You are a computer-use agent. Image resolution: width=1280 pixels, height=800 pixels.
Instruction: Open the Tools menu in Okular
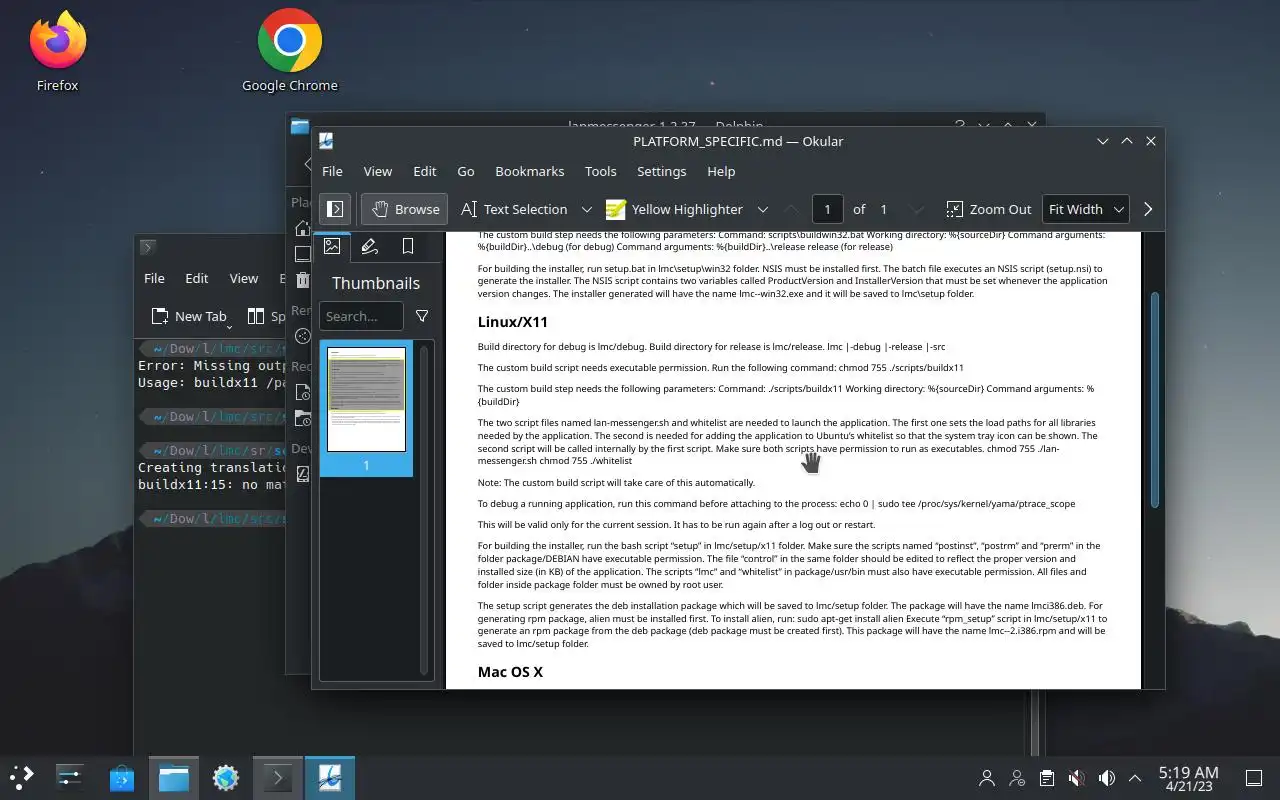pos(600,171)
